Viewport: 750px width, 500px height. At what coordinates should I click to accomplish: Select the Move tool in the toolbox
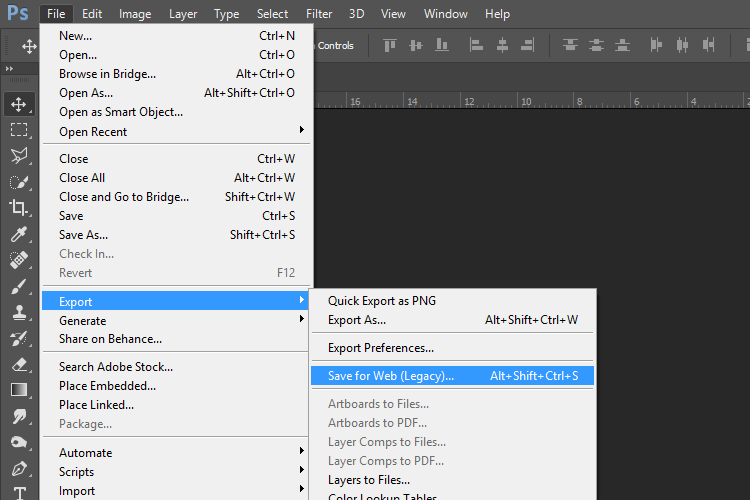point(19,104)
